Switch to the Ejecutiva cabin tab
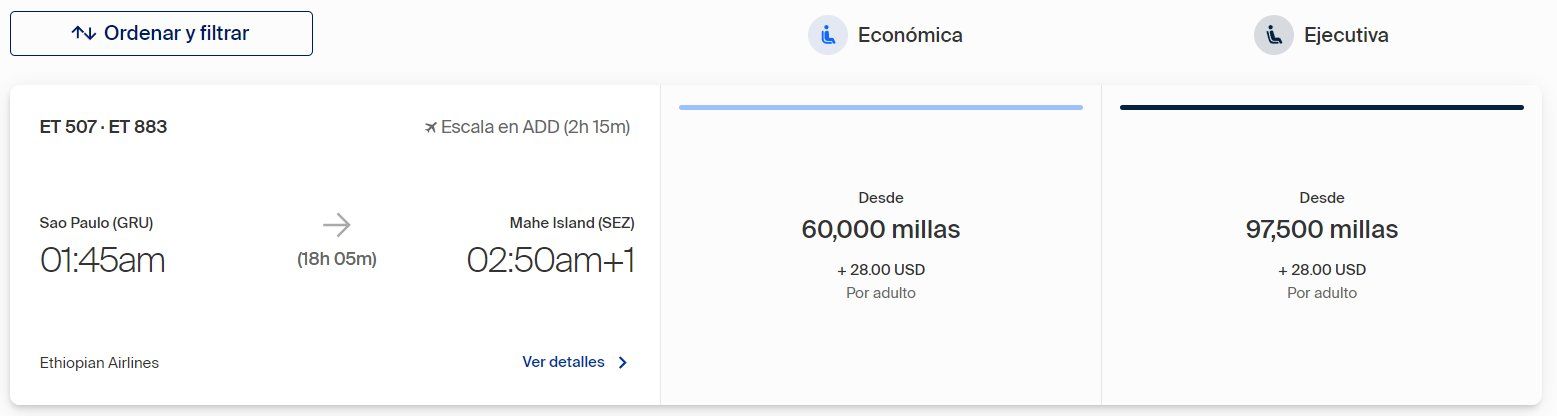 (1321, 35)
